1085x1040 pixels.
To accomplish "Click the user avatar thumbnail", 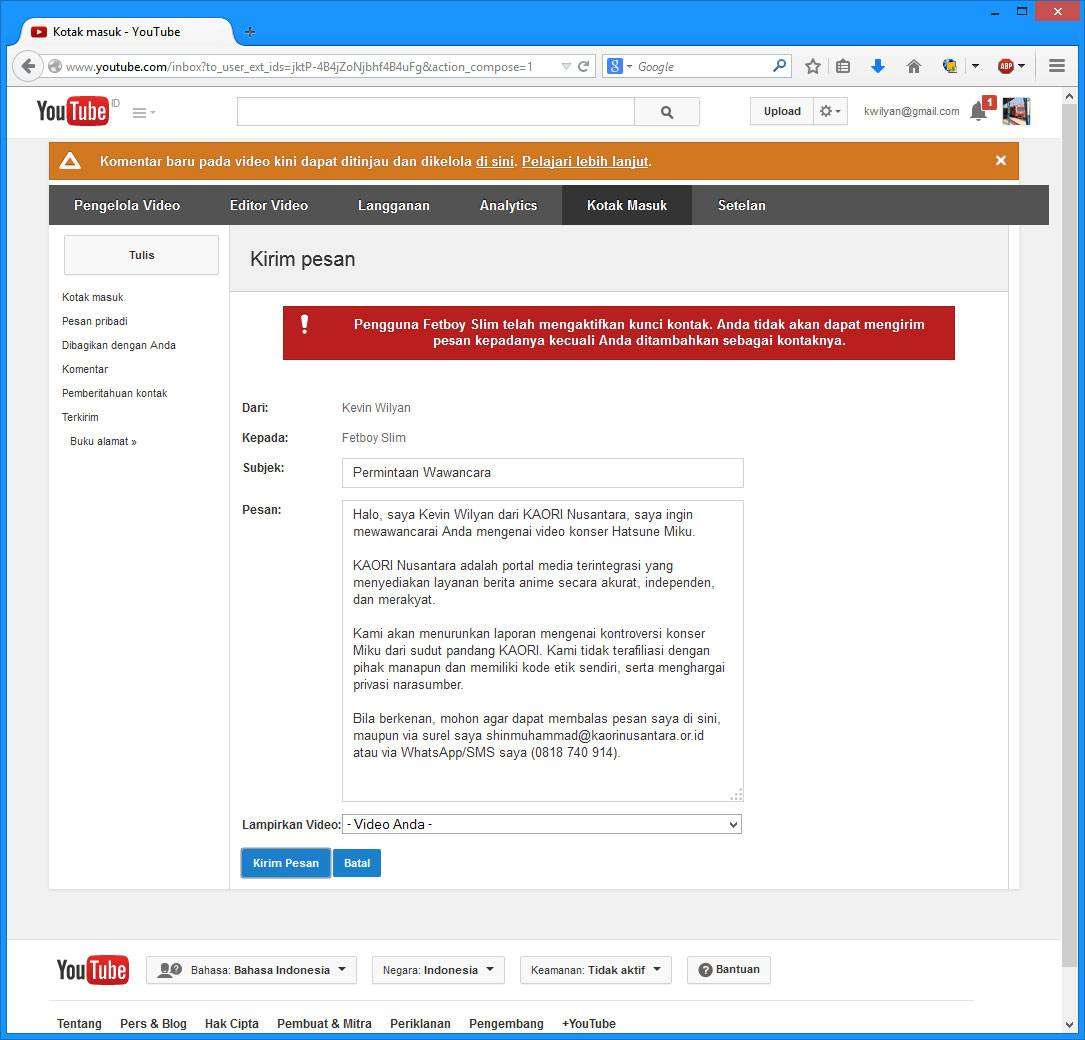I will [1016, 111].
